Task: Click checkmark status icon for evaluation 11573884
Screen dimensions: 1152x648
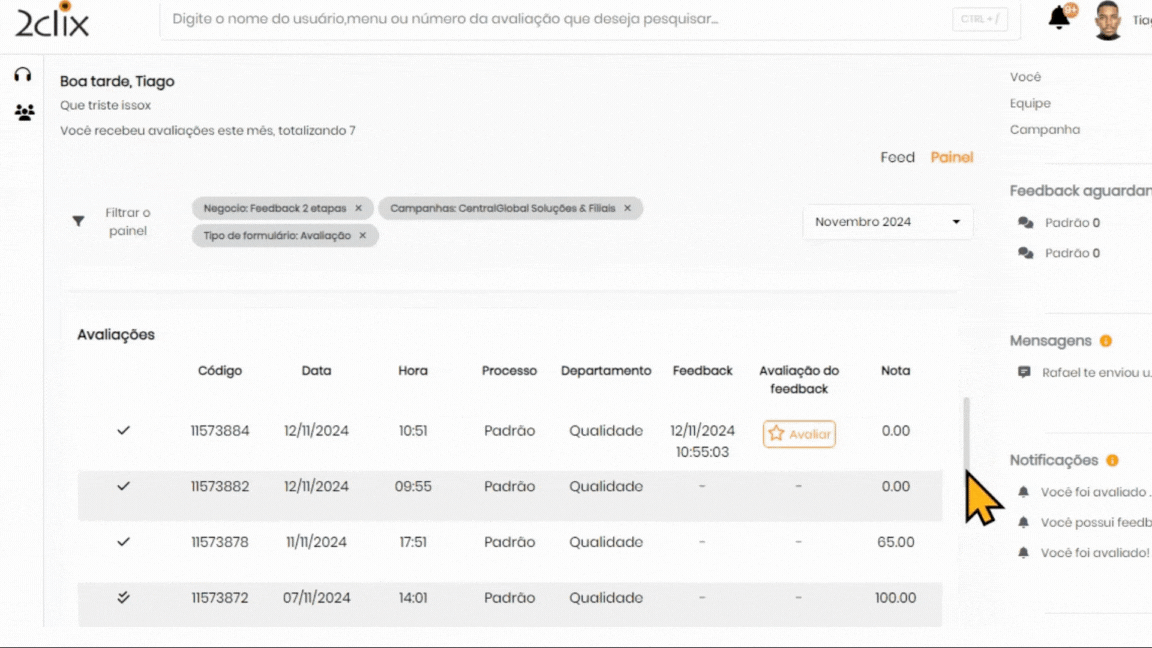Action: pyautogui.click(x=124, y=430)
